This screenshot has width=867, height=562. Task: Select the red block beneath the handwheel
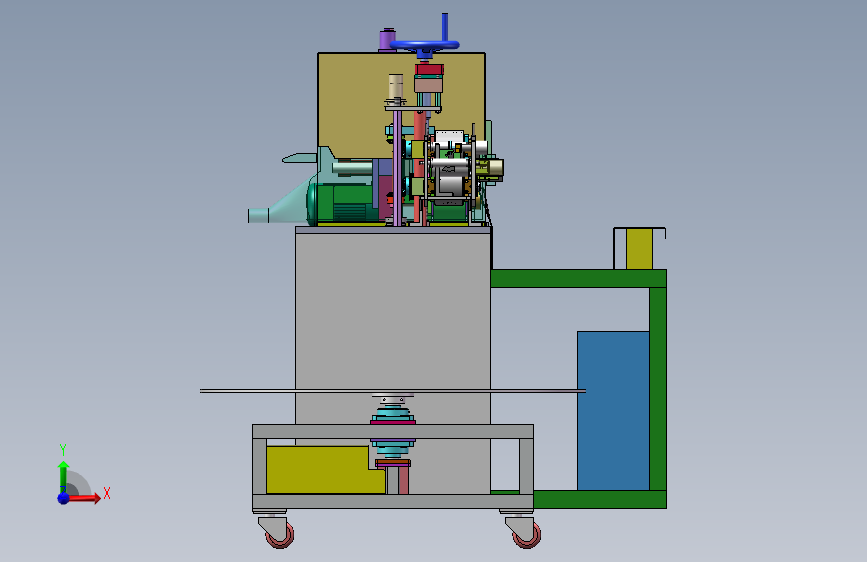coord(429,70)
